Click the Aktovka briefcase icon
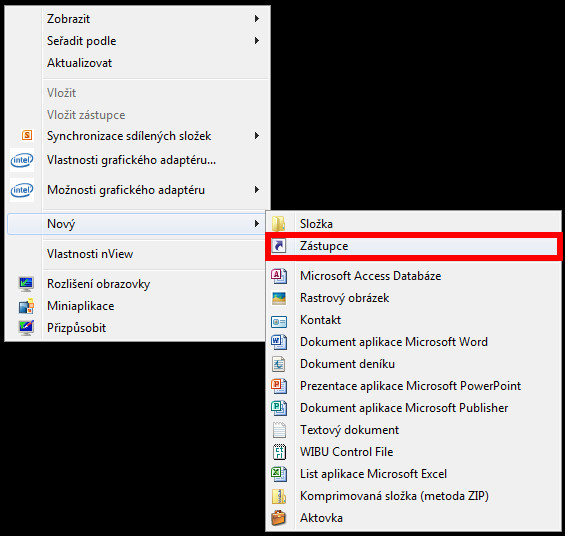This screenshot has width=565, height=536. pos(279,518)
